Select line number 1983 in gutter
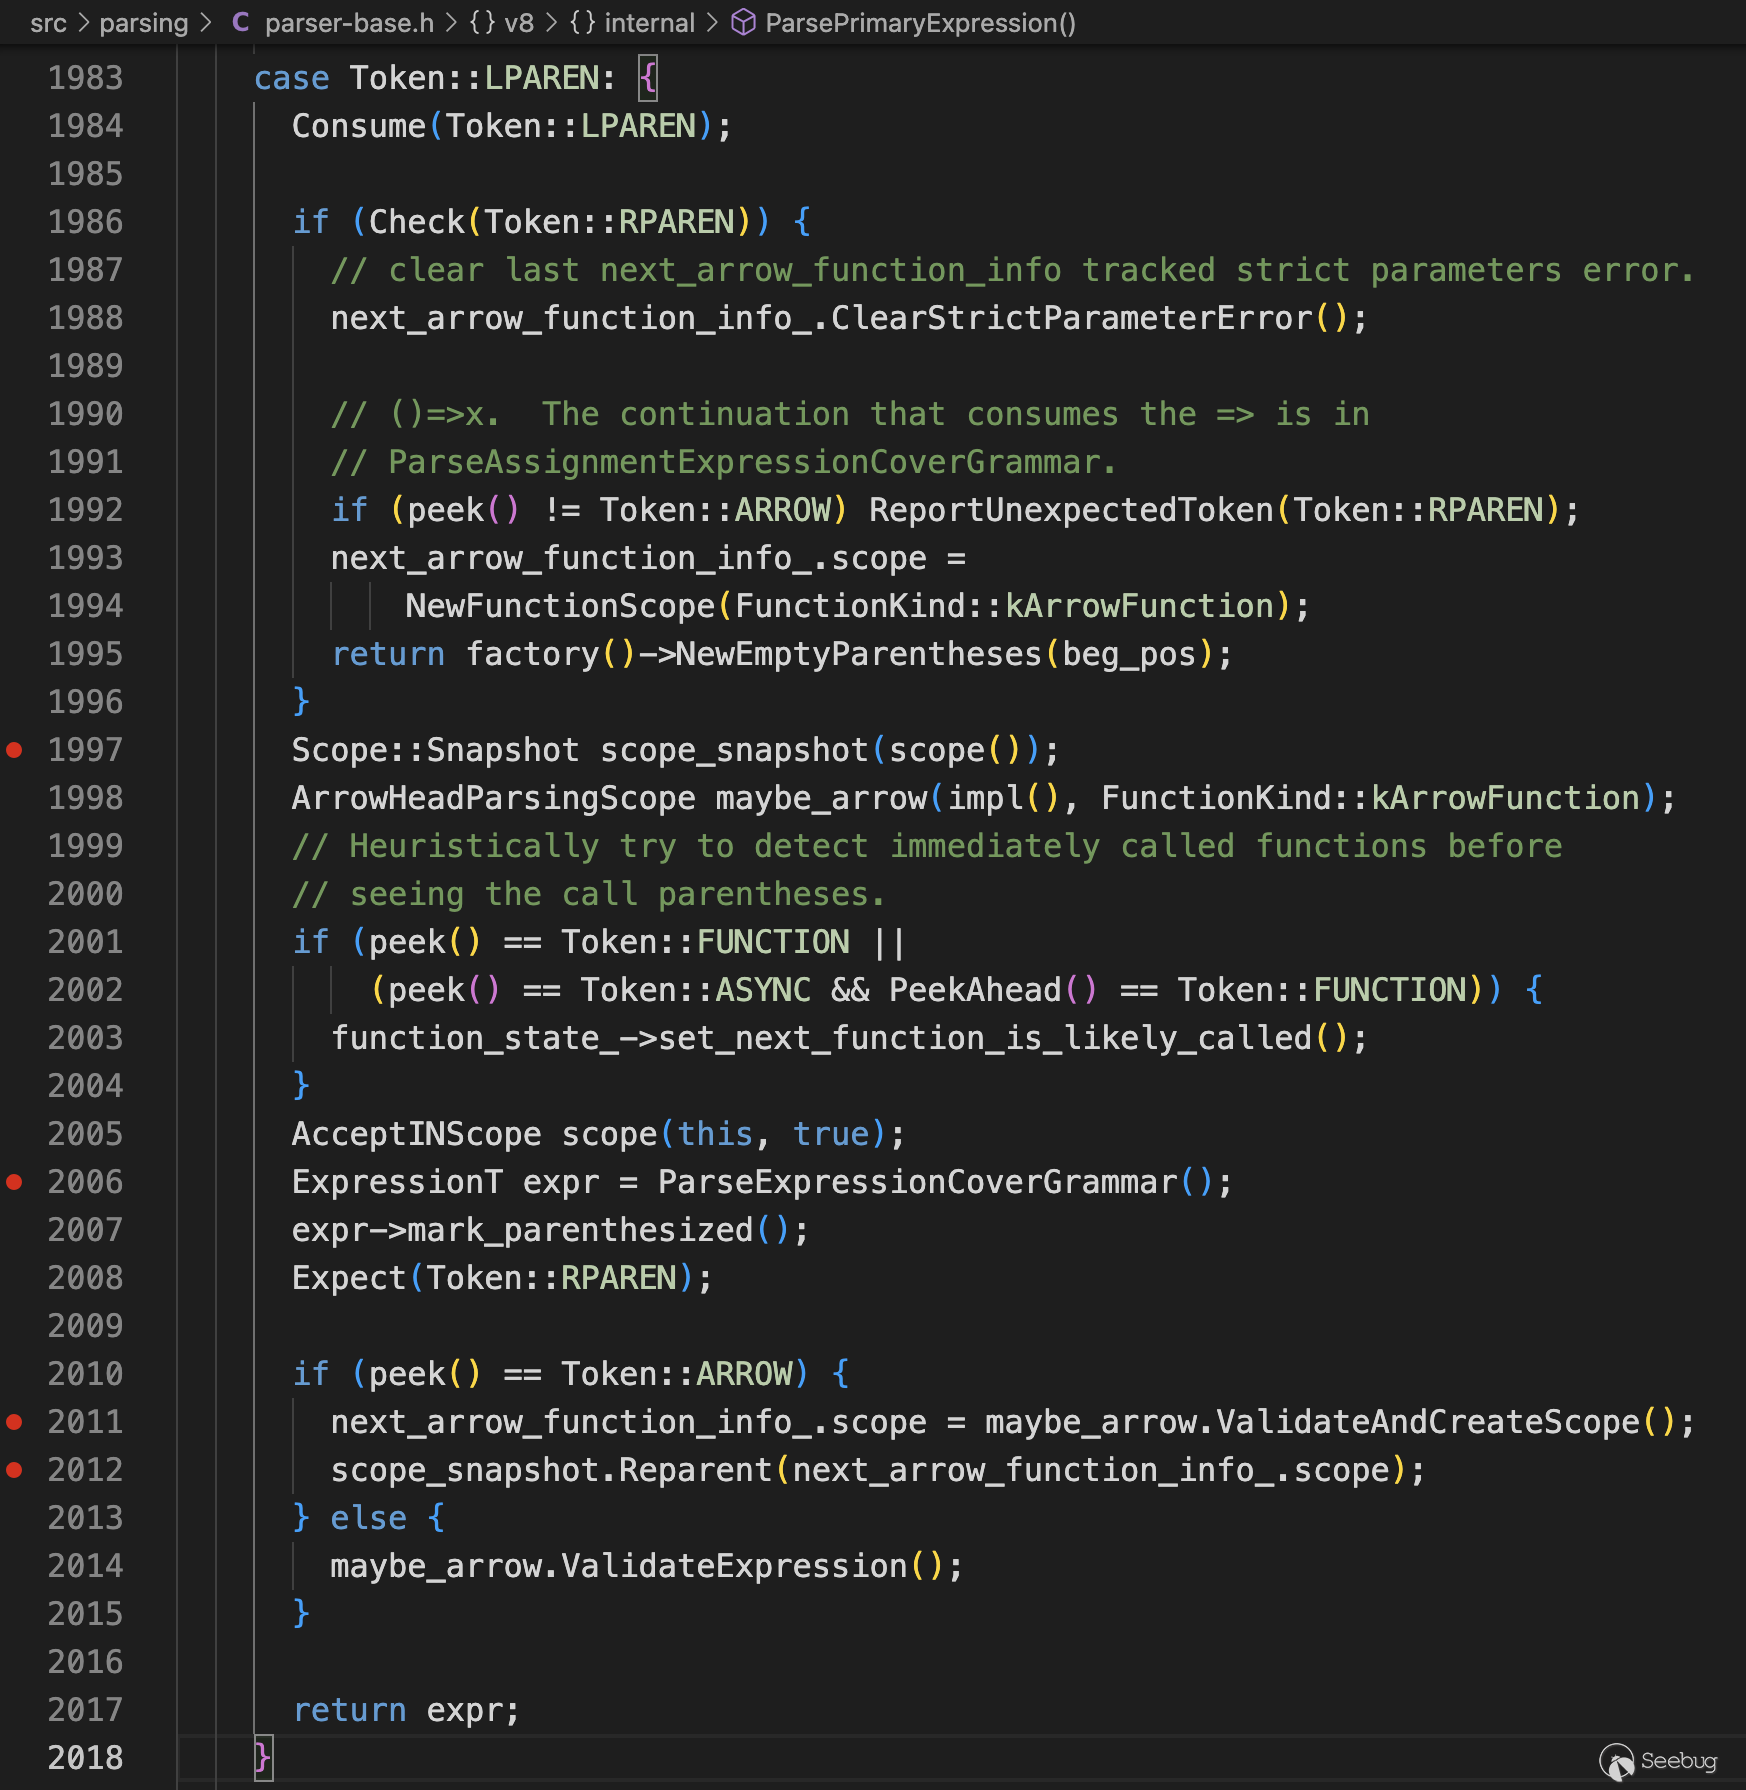1746x1790 pixels. [x=85, y=78]
